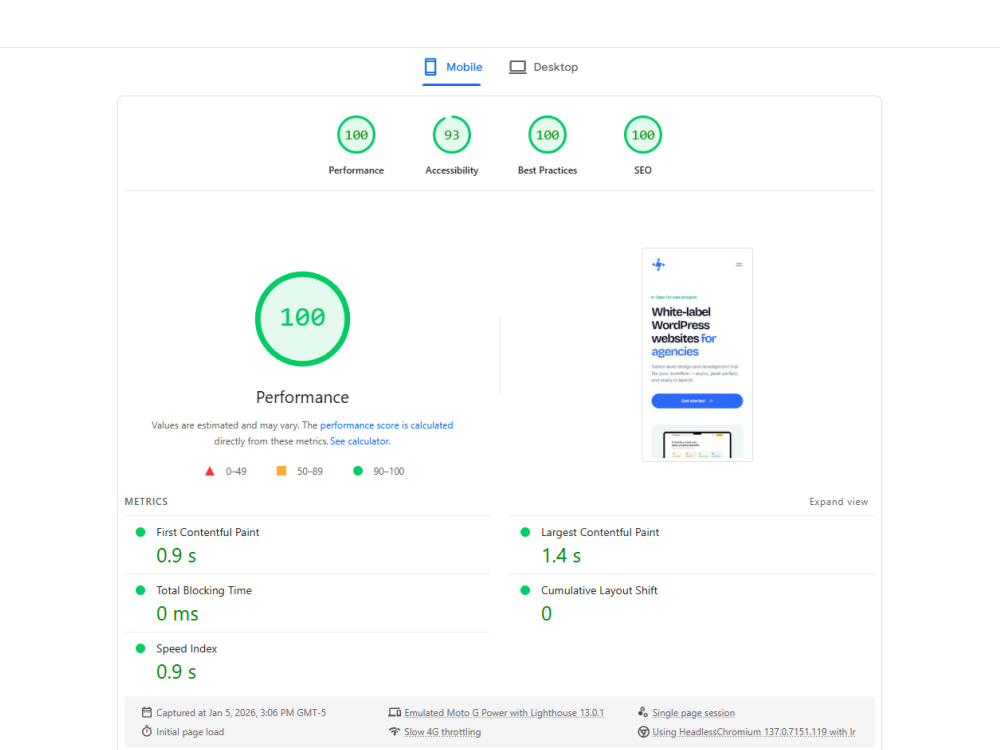Click the Accessibility label
The height and width of the screenshot is (750, 1000).
click(x=452, y=170)
